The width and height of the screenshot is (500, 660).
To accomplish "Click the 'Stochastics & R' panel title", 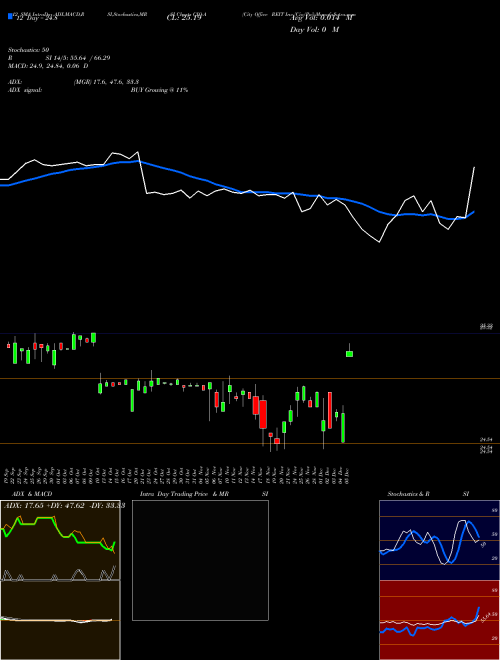I will click(408, 494).
